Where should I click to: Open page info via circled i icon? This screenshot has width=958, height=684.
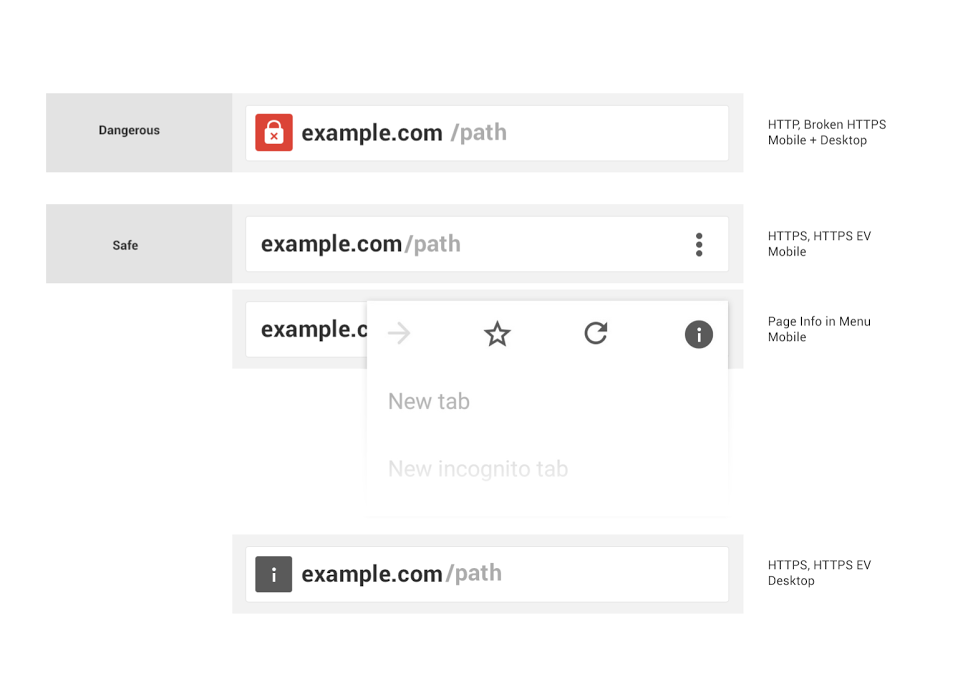[x=699, y=334]
